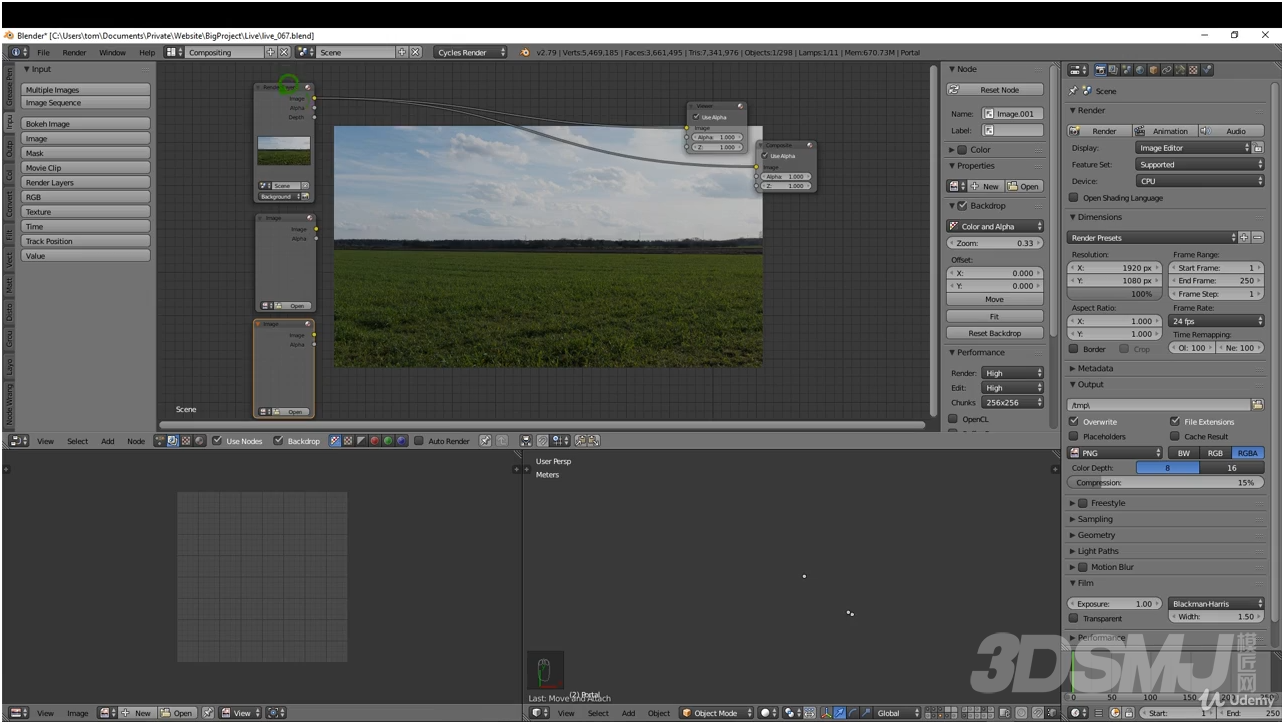1284x724 pixels.
Task: Add a Bokeh Image input node
Action: point(86,124)
